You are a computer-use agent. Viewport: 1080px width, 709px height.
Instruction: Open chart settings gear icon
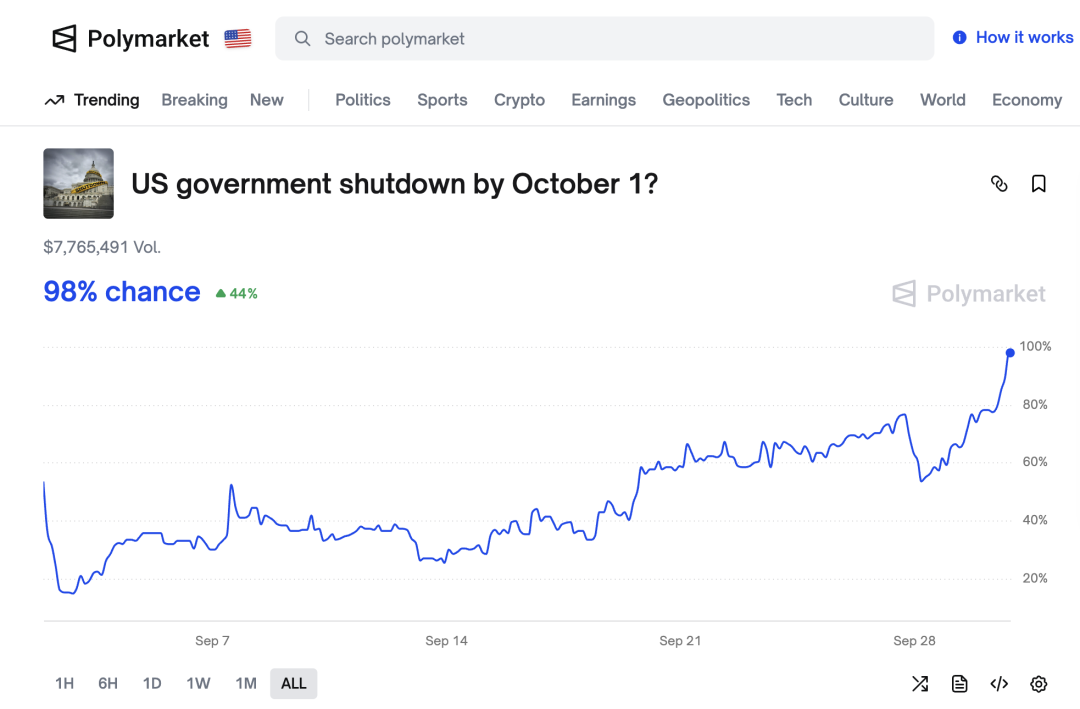click(x=1039, y=684)
